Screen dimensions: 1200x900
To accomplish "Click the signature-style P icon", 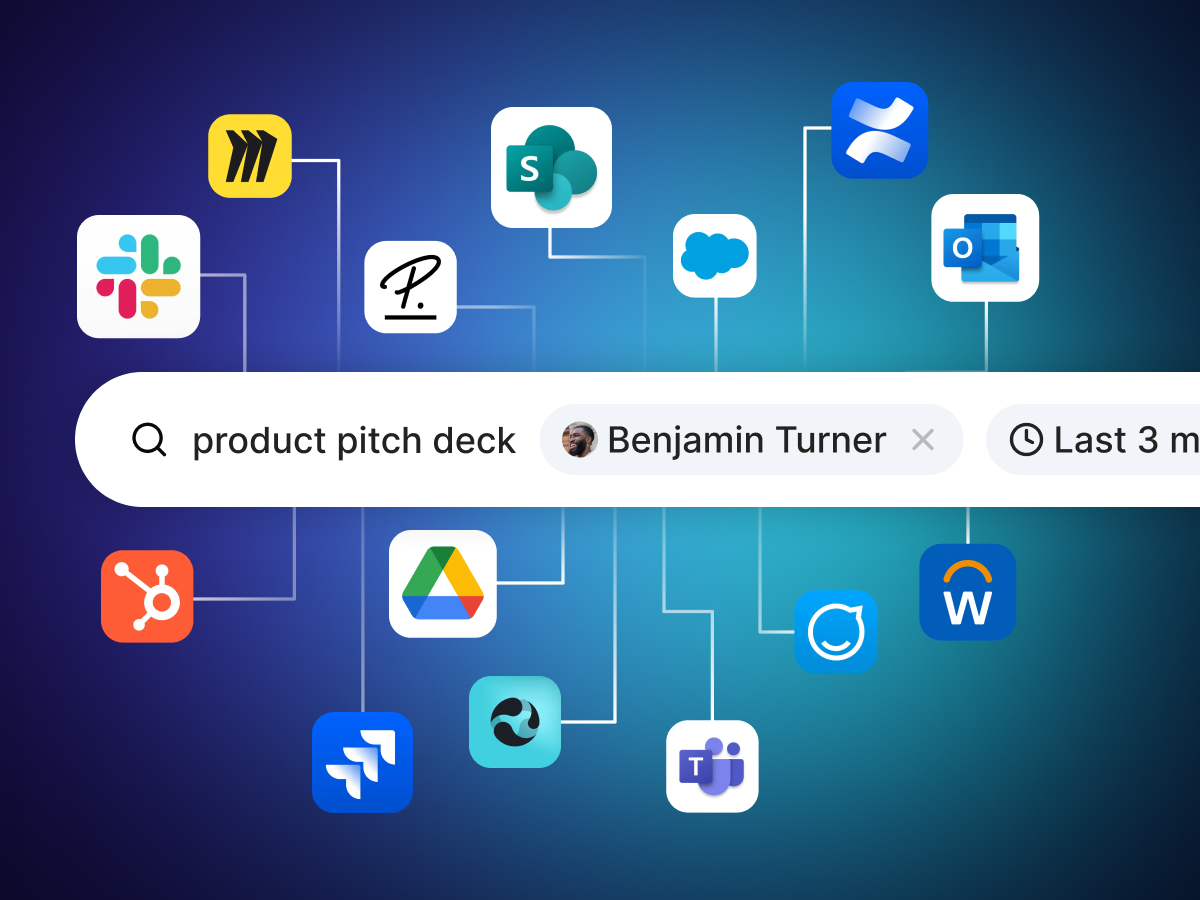I will pos(410,287).
